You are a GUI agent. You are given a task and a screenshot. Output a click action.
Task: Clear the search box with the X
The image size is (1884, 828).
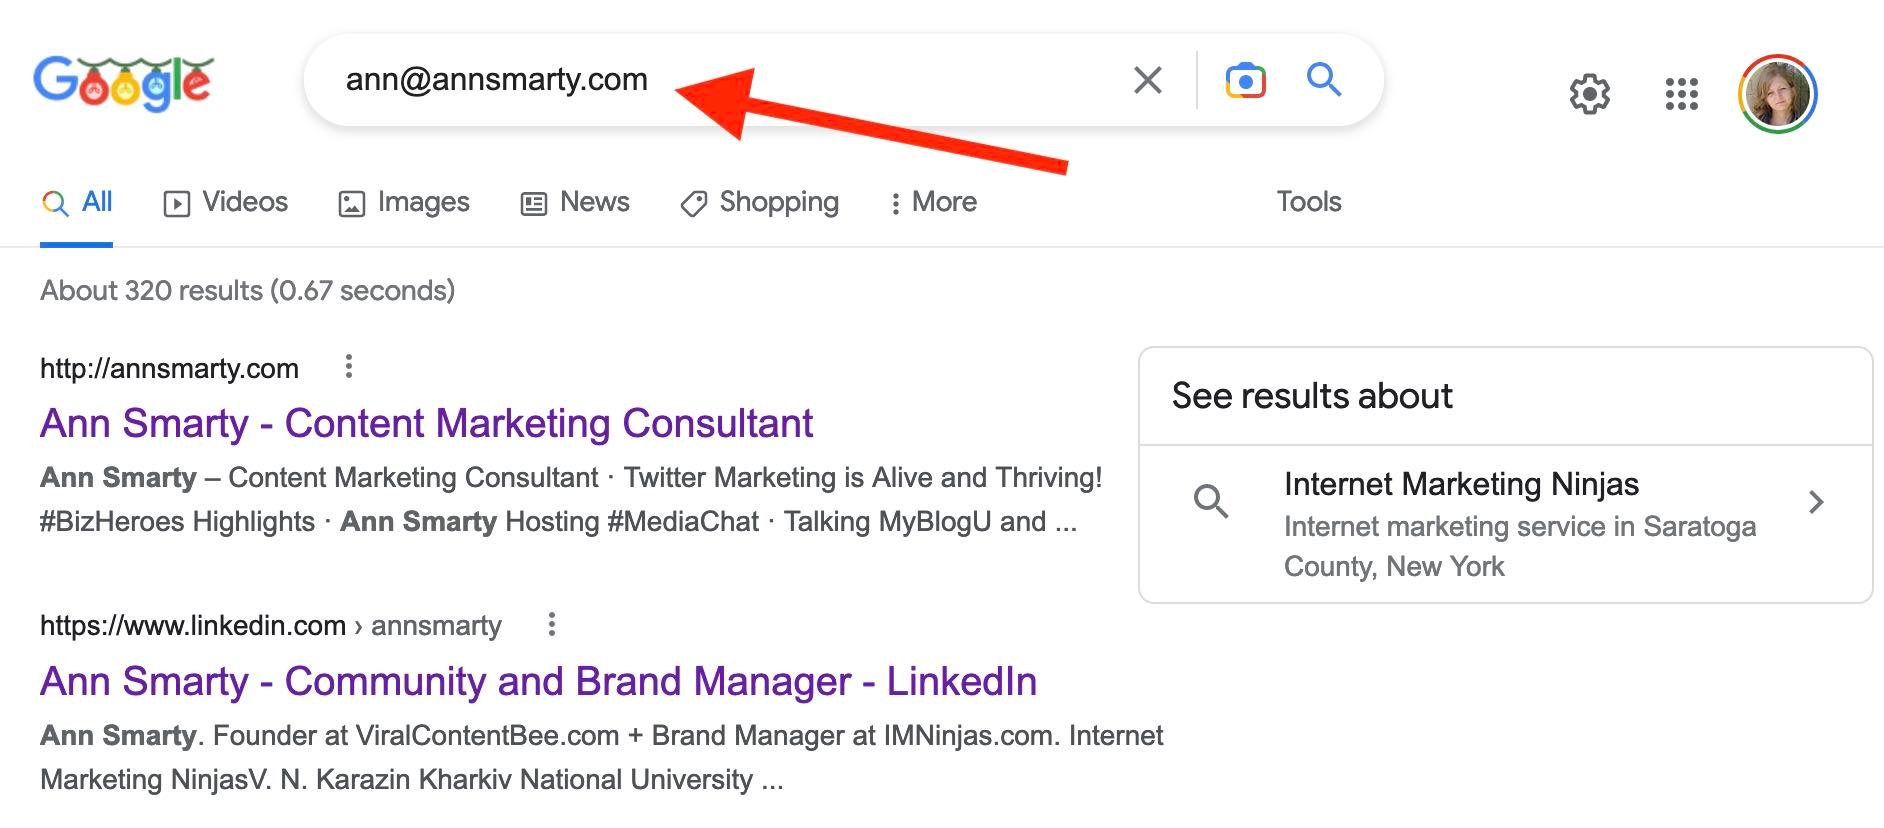pos(1147,80)
